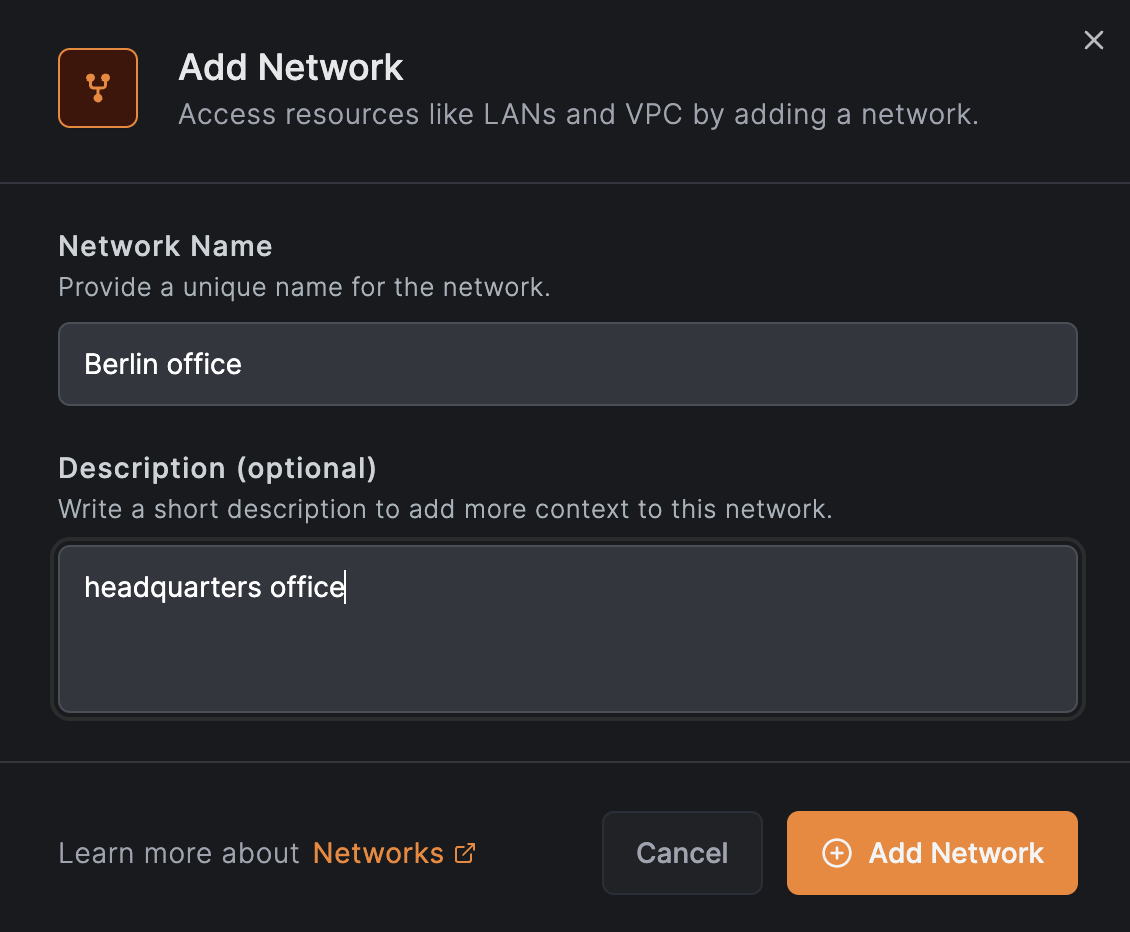Place cursor after headquarters office text
The image size is (1130, 932).
click(x=346, y=587)
